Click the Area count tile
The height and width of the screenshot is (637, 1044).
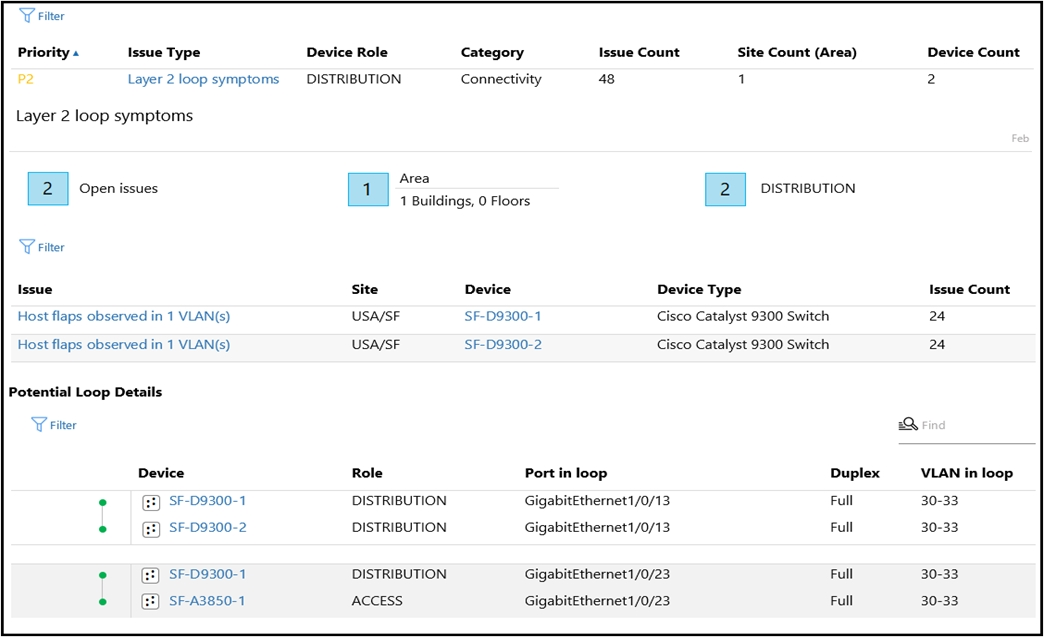[x=368, y=190]
